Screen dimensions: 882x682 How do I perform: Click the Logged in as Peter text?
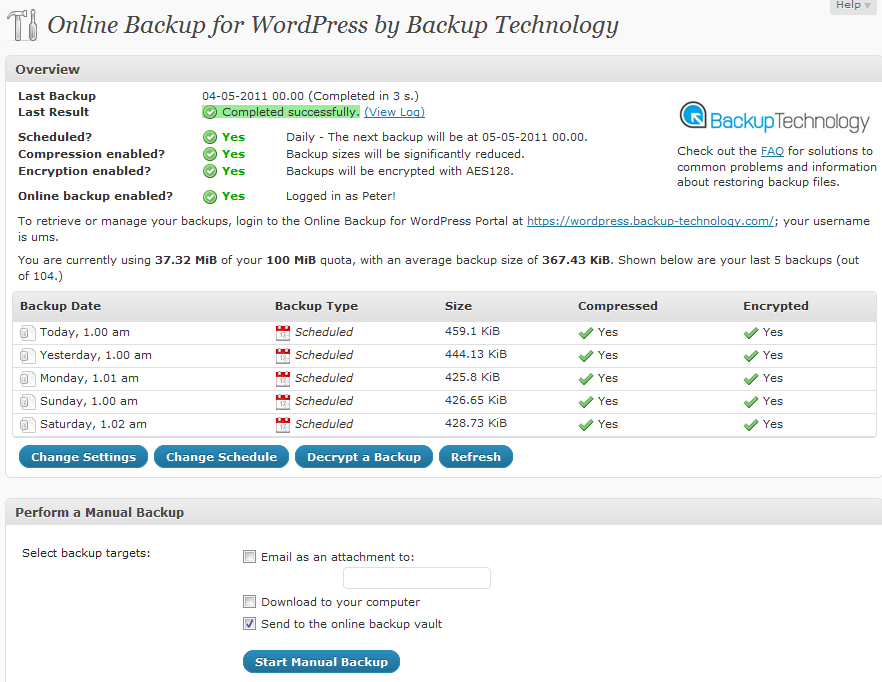[x=341, y=196]
